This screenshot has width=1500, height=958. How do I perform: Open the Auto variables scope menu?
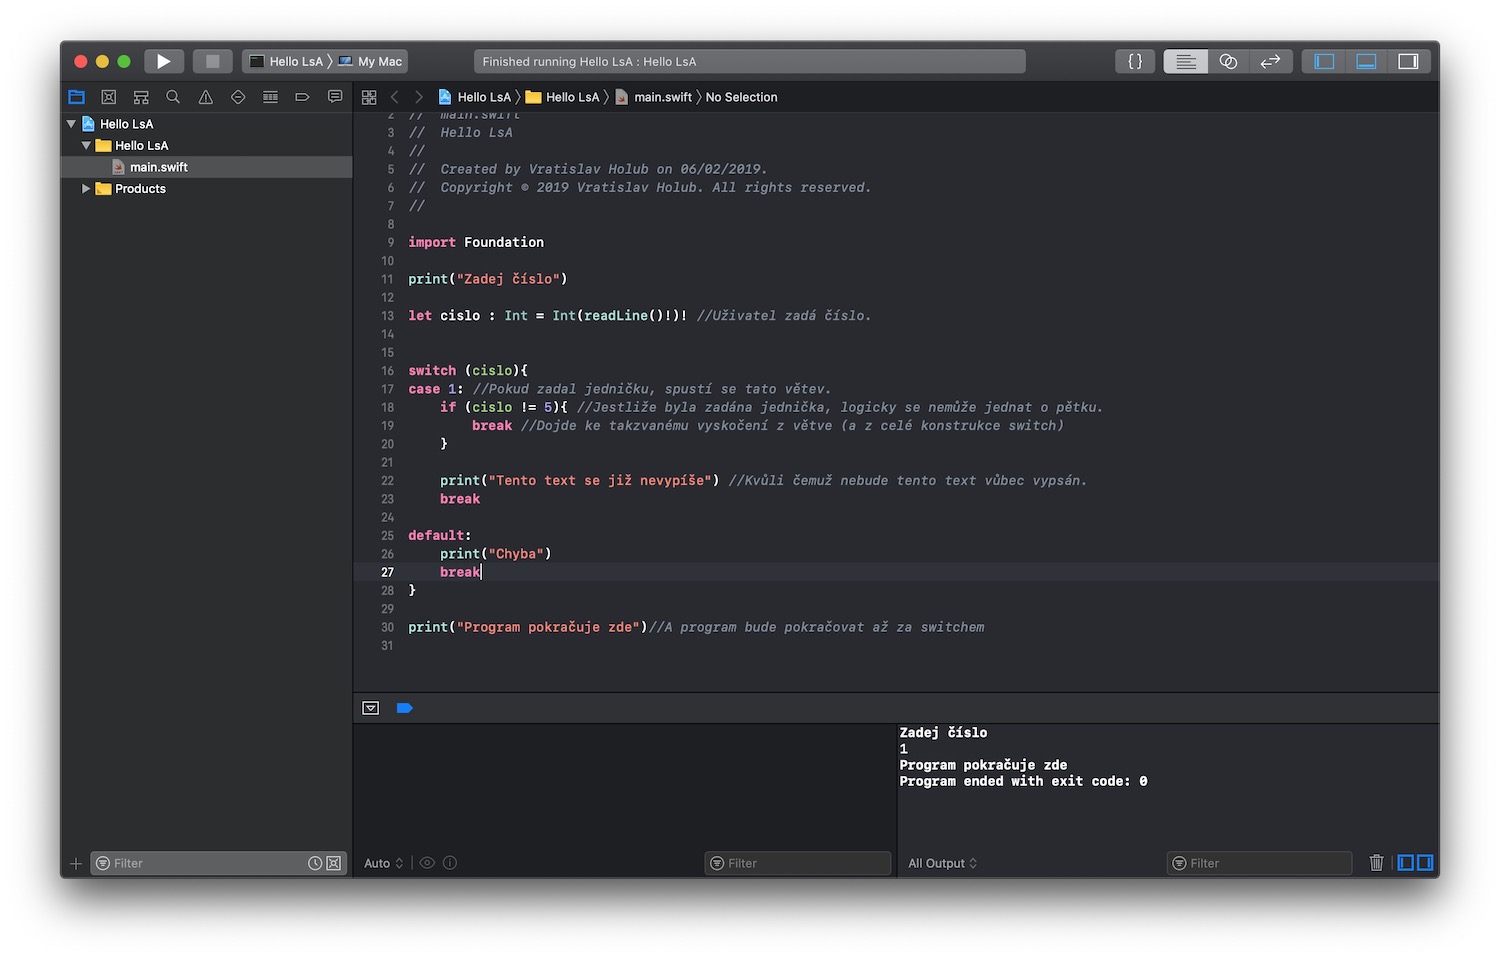383,863
